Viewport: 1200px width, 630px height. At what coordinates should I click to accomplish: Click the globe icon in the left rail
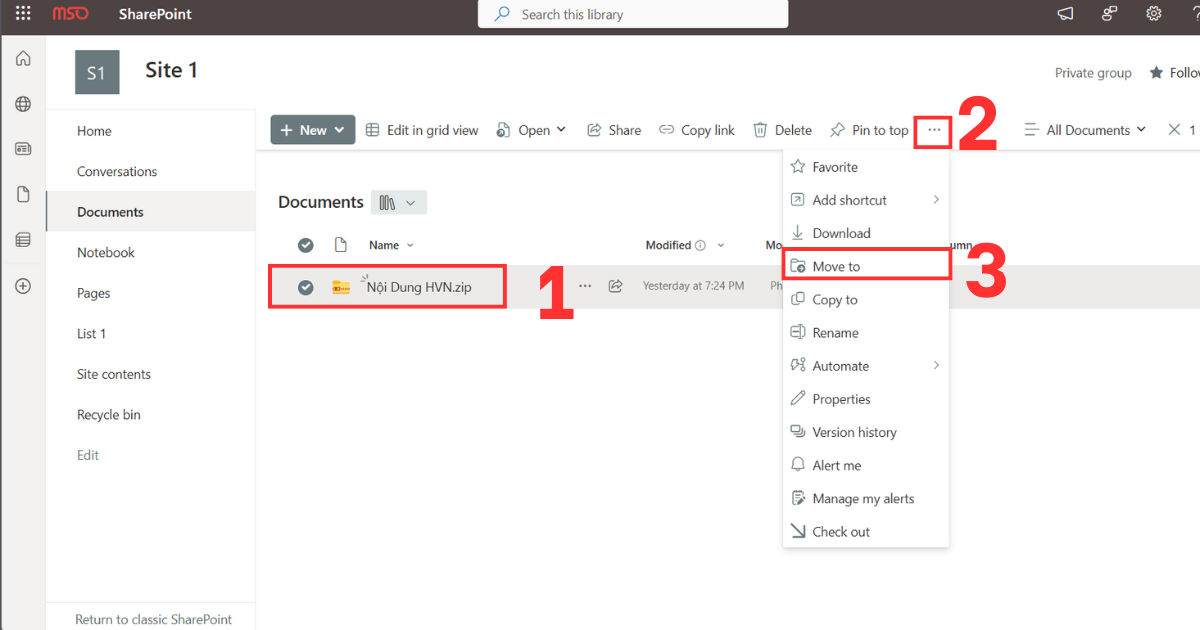point(22,103)
